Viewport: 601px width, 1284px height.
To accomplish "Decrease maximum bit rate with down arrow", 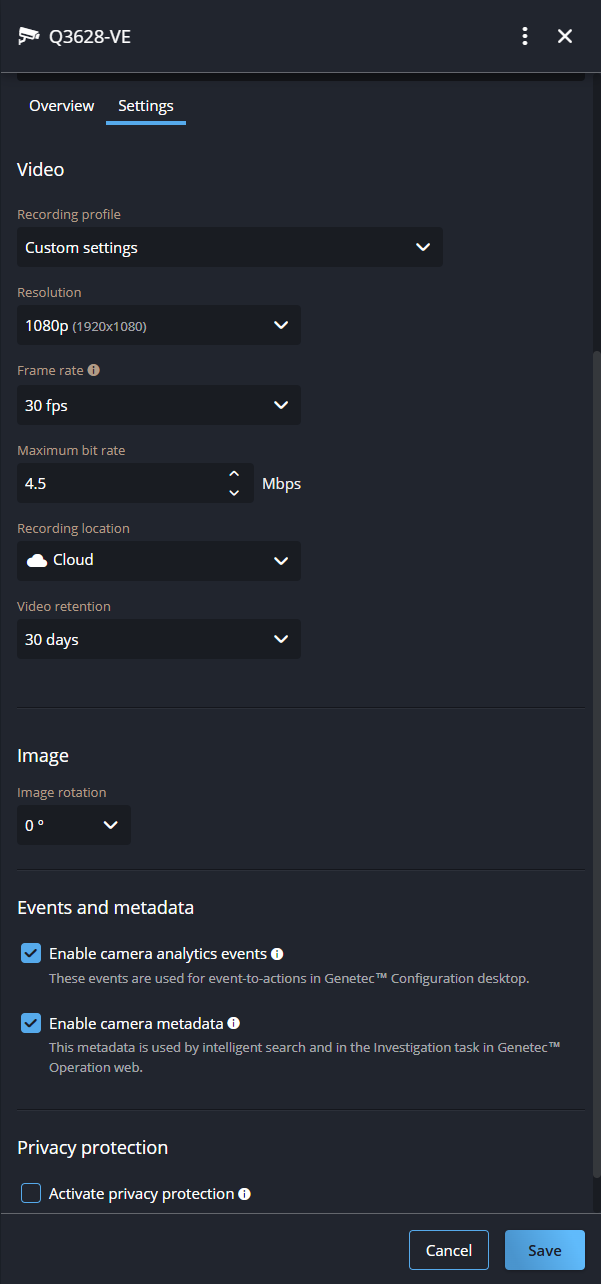I will pos(234,492).
